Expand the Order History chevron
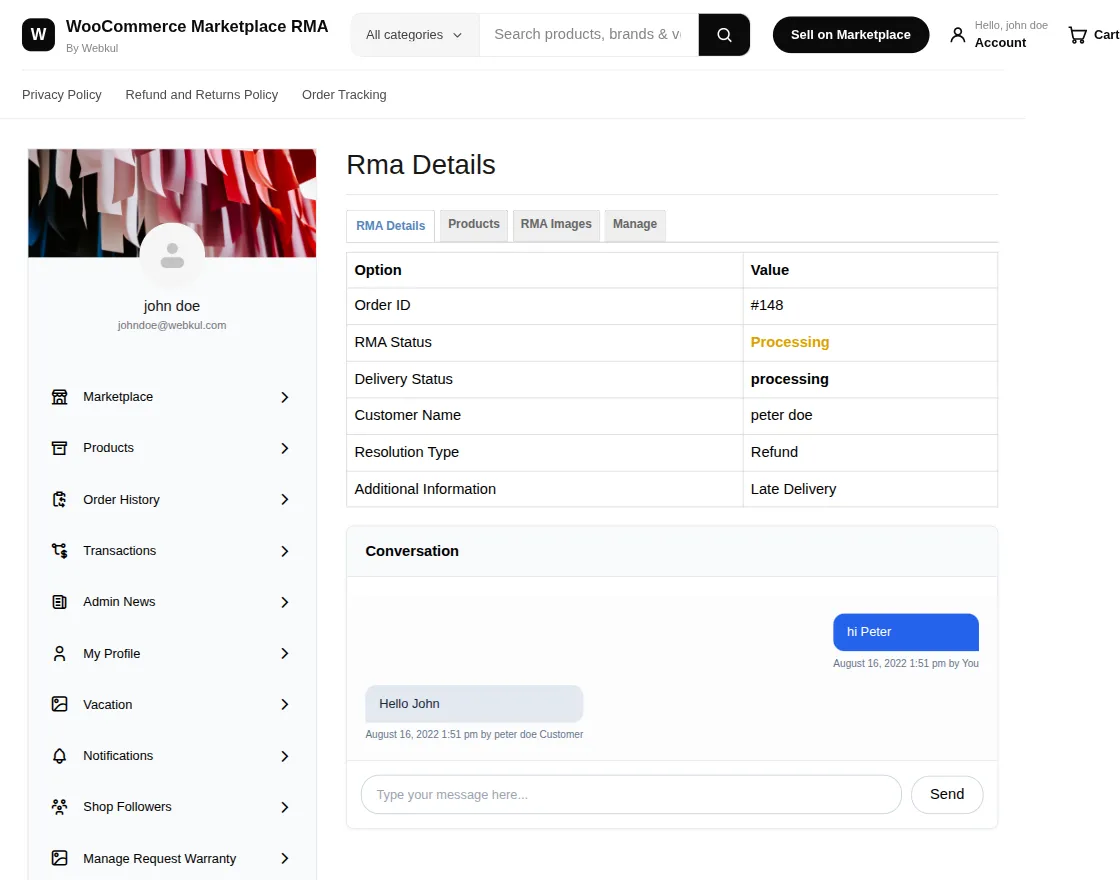Screen dimensions: 1120x880 tap(284, 499)
